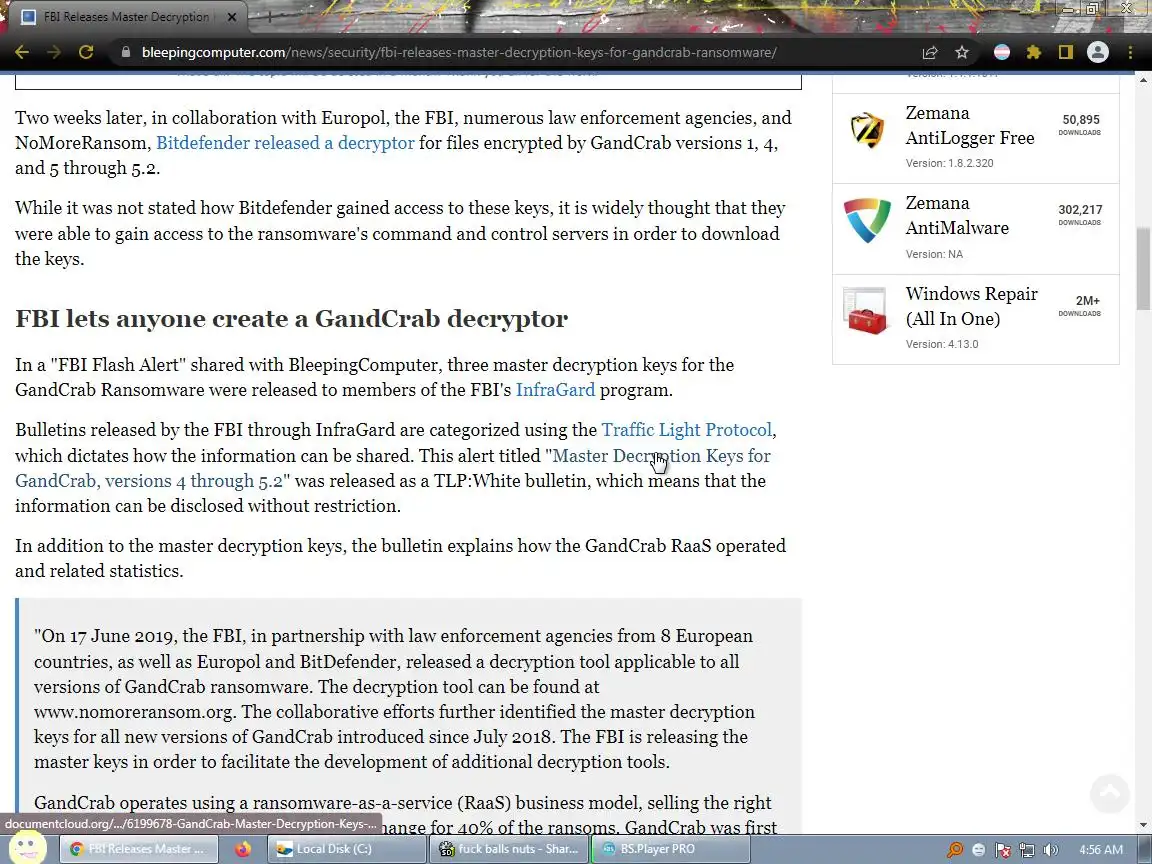Open the Start menu orb
Viewport: 1152px width, 864px height.
[27, 847]
